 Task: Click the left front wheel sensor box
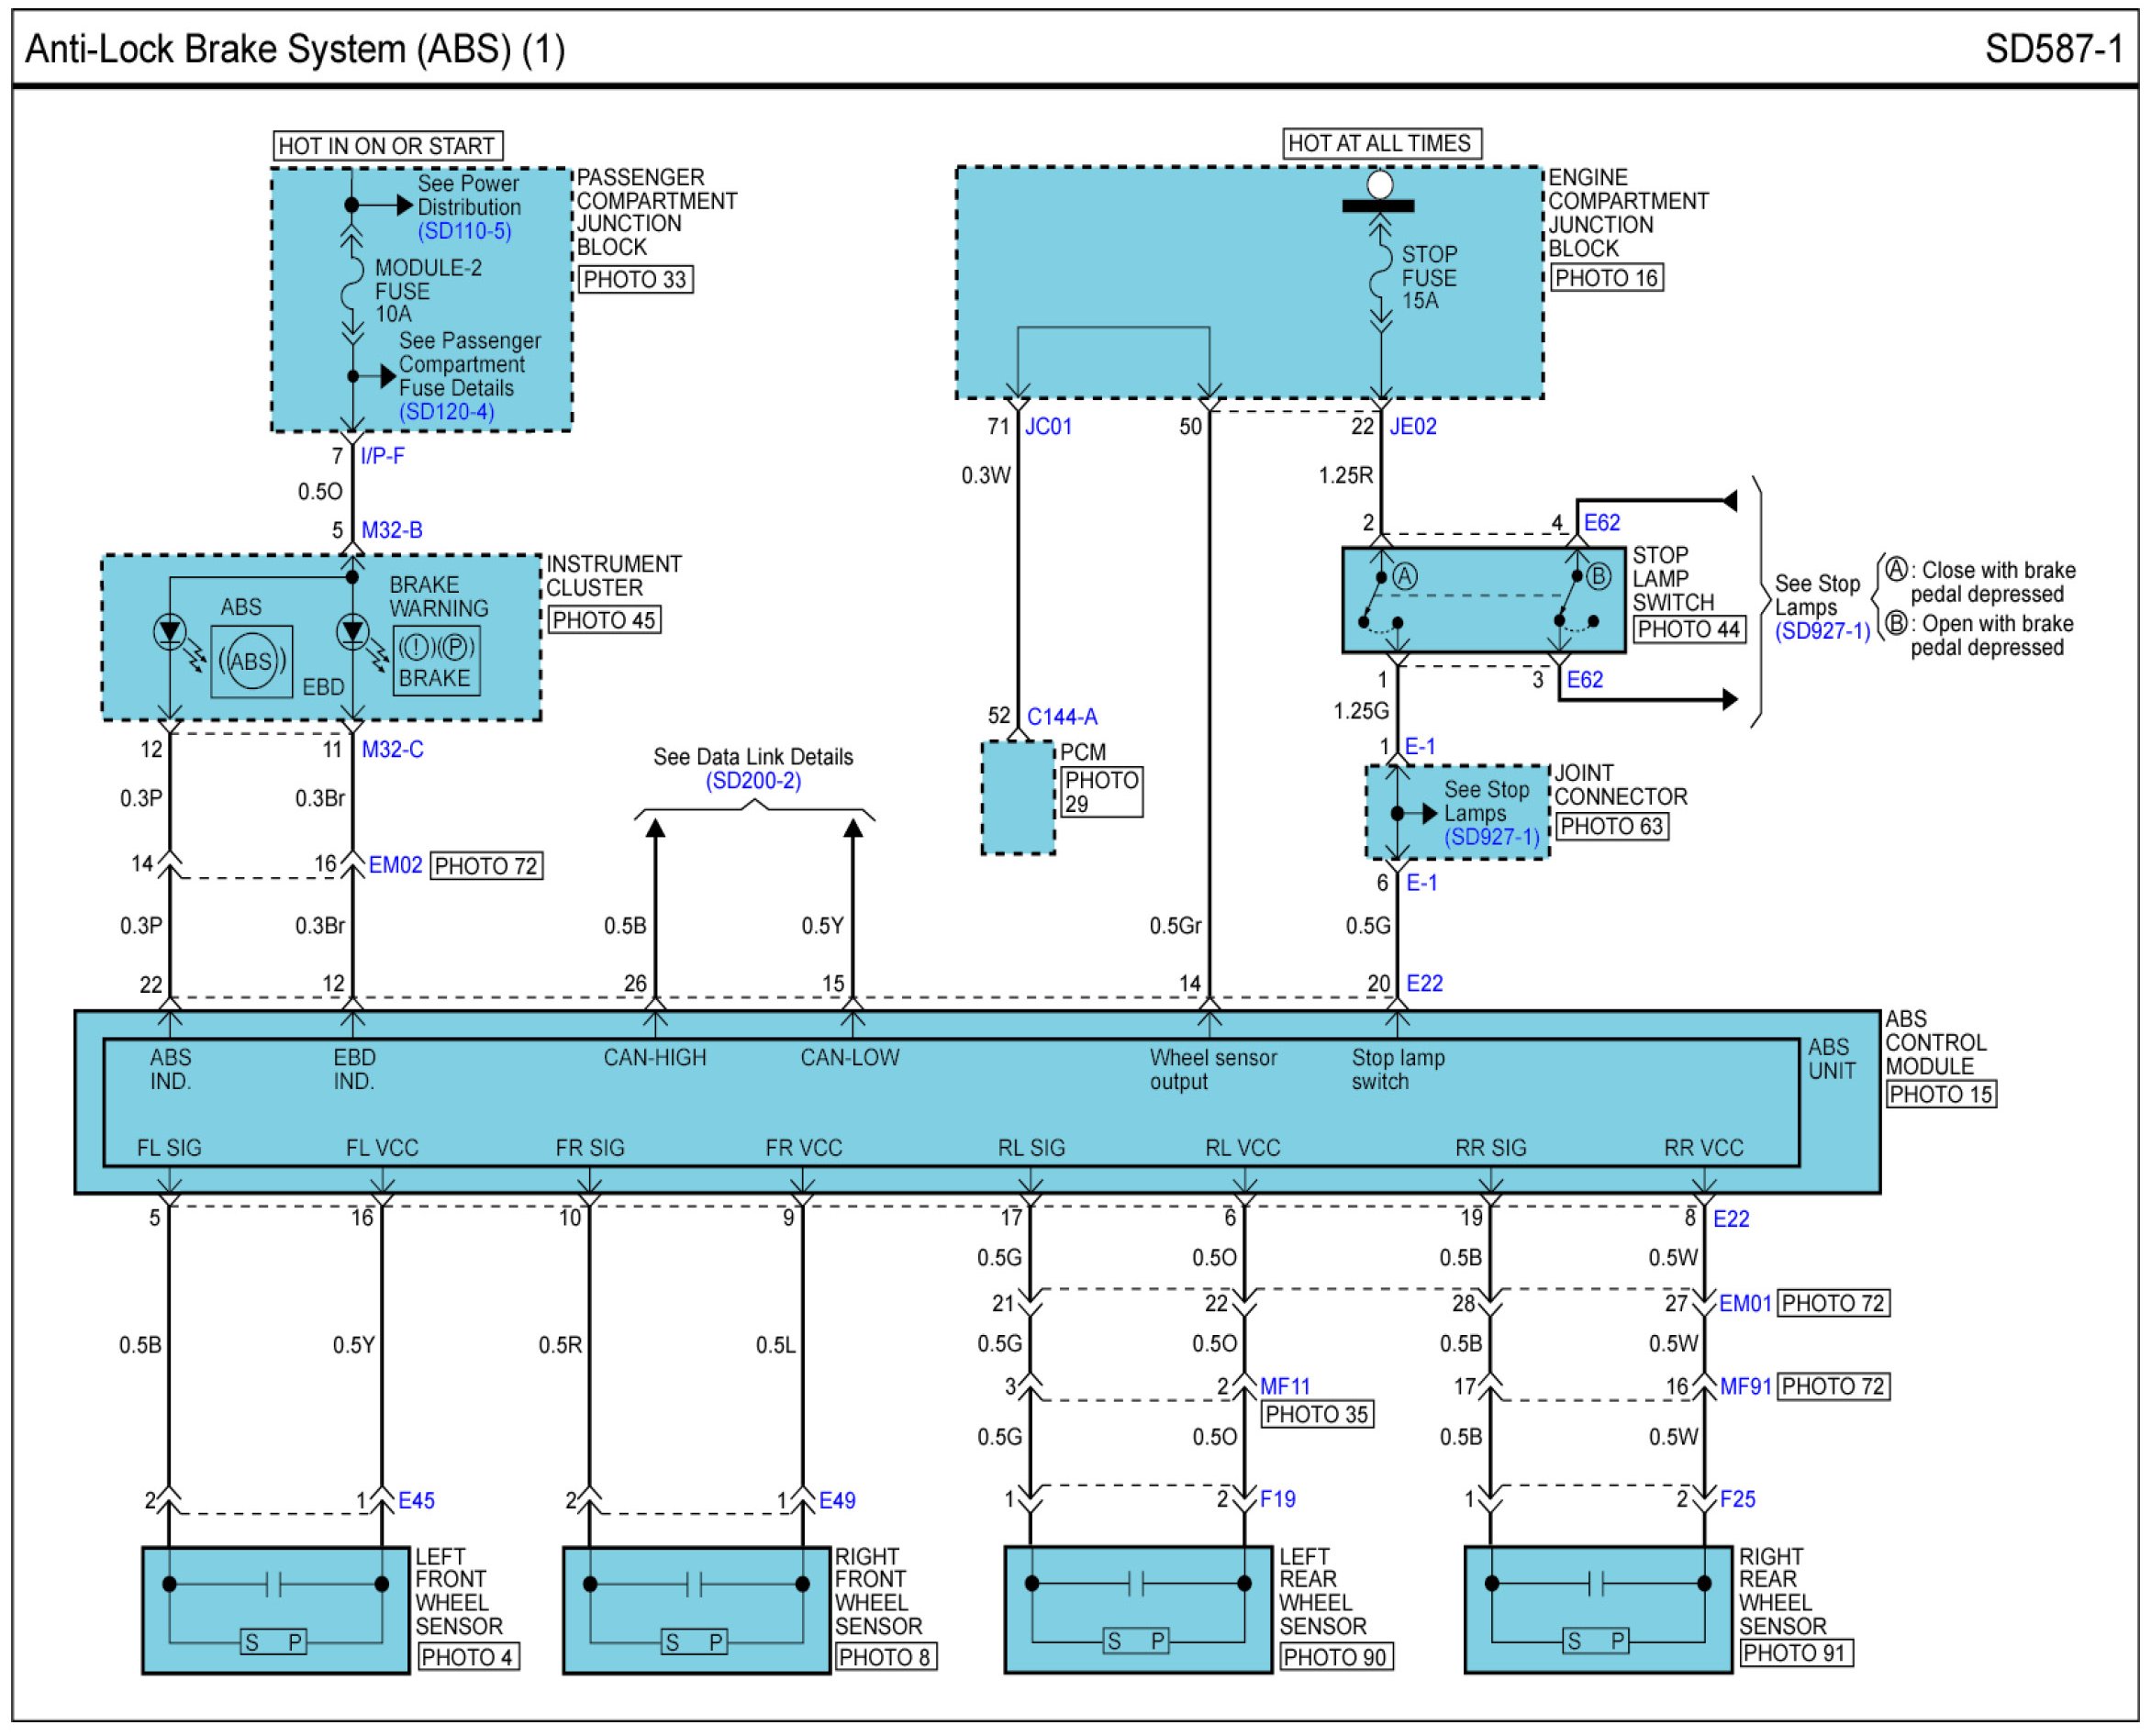275,1610
